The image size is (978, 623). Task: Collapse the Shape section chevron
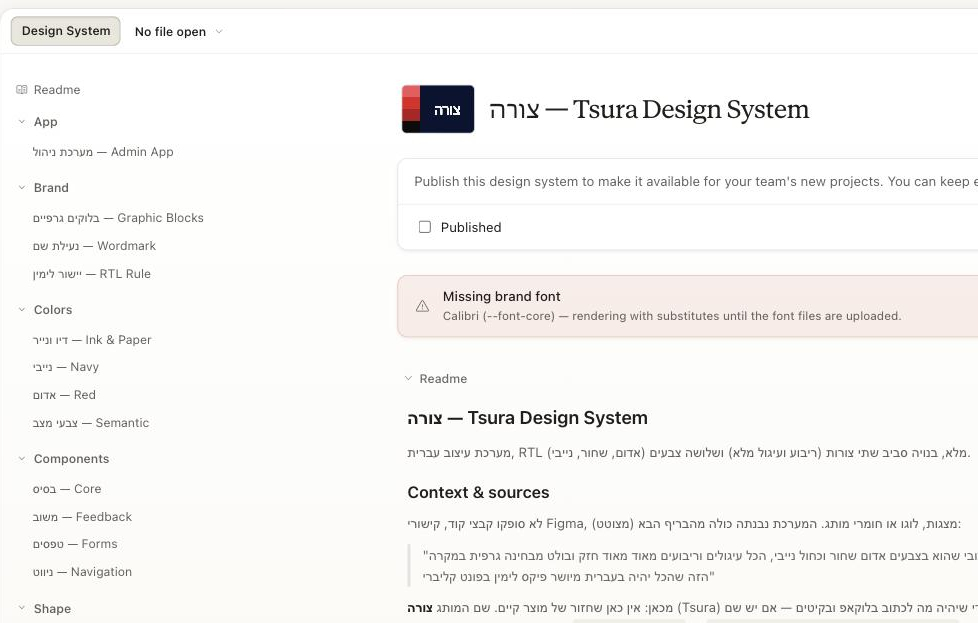click(22, 608)
